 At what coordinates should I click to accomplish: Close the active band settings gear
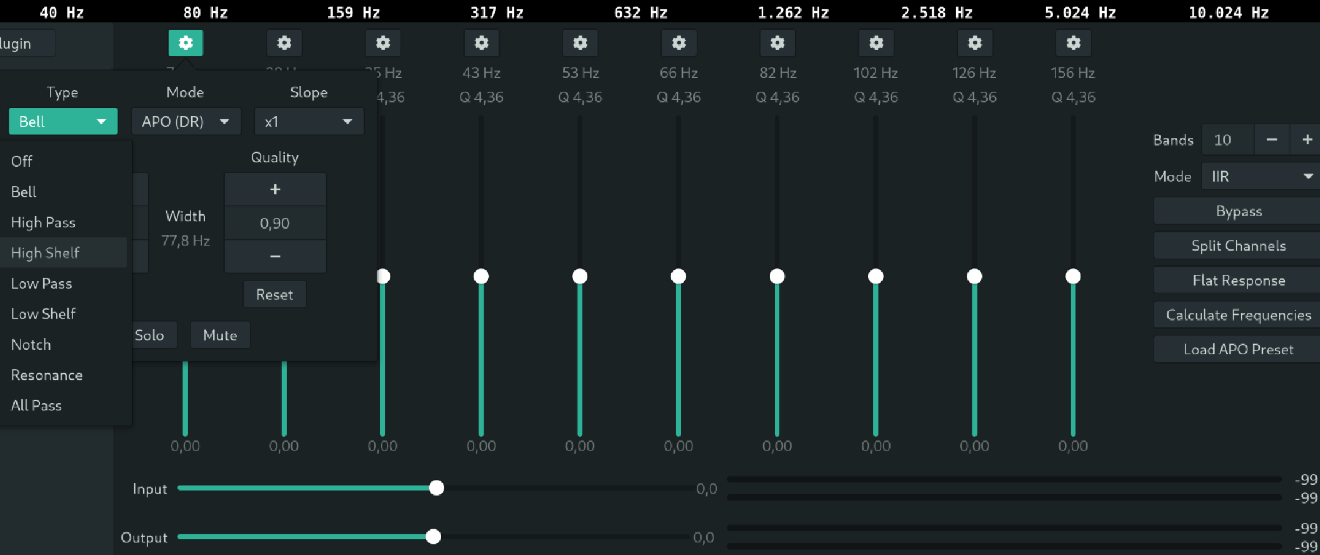(186, 43)
